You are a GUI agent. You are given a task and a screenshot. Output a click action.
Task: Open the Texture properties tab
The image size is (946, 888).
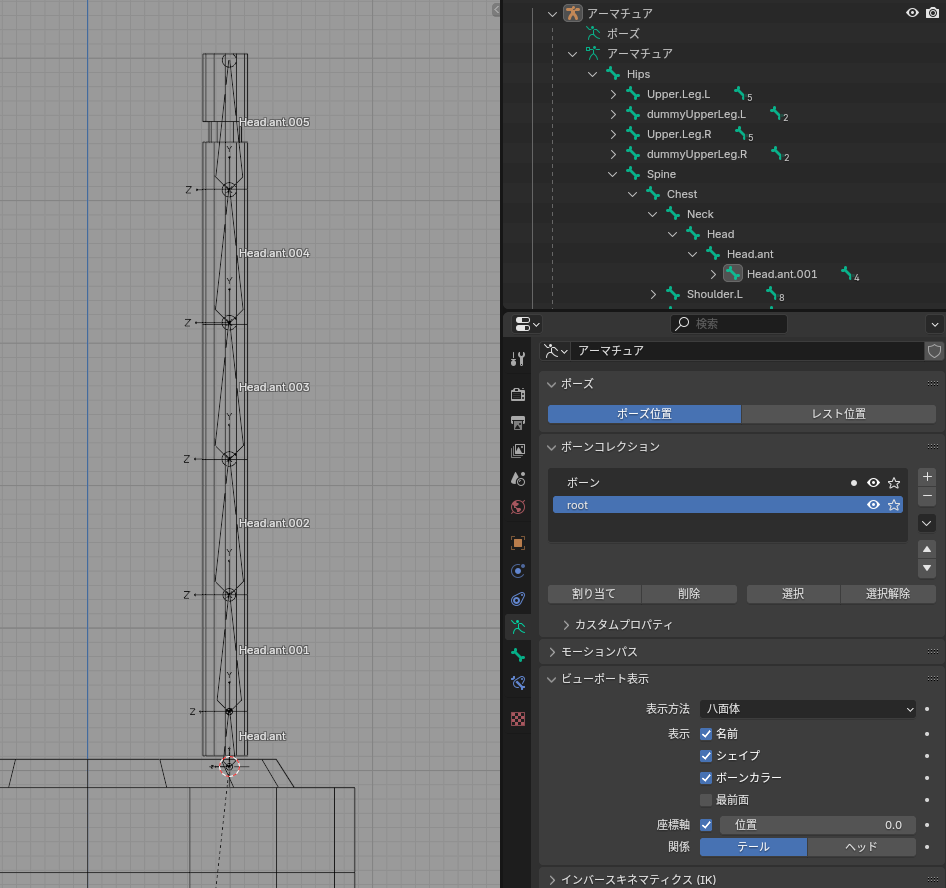tap(517, 719)
